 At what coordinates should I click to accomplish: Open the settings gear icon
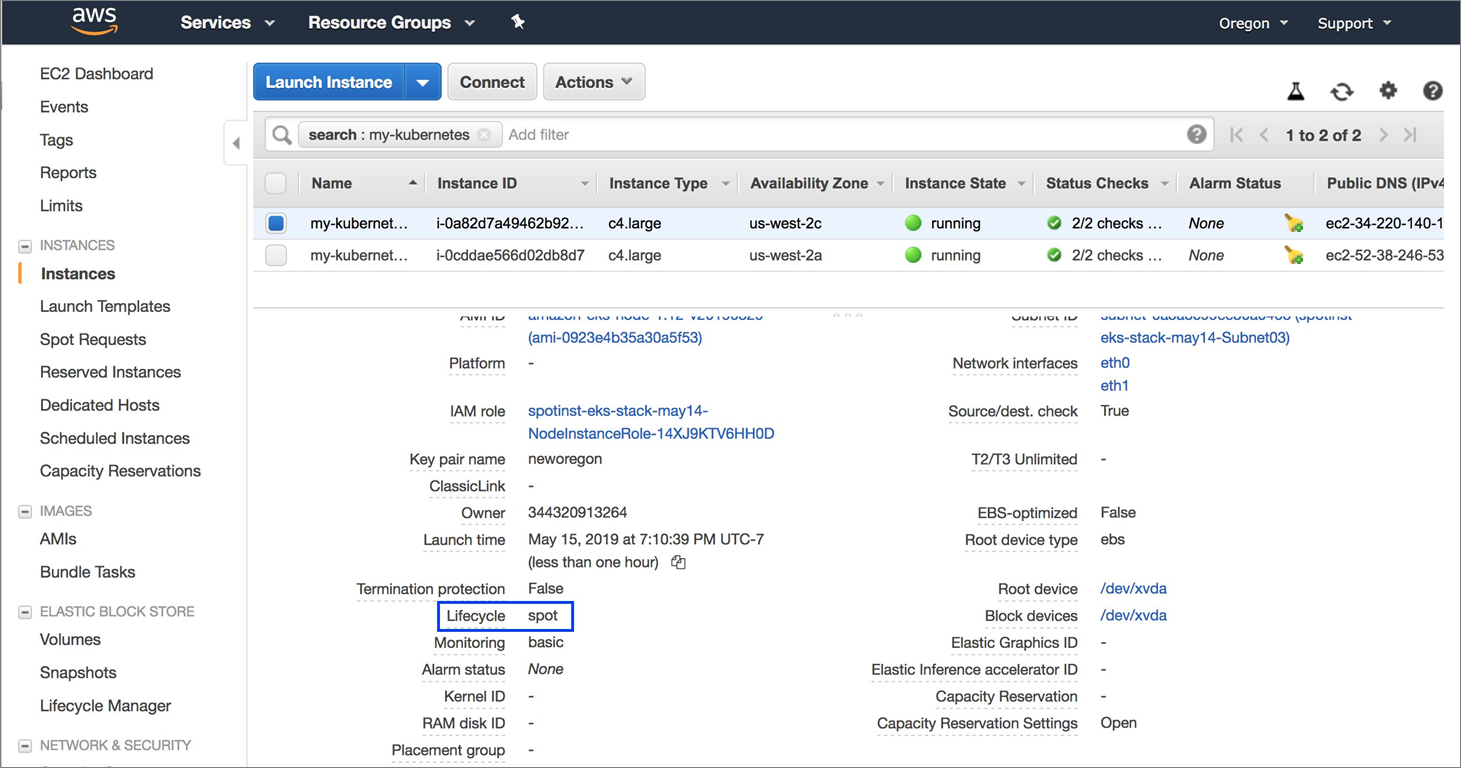(1387, 91)
